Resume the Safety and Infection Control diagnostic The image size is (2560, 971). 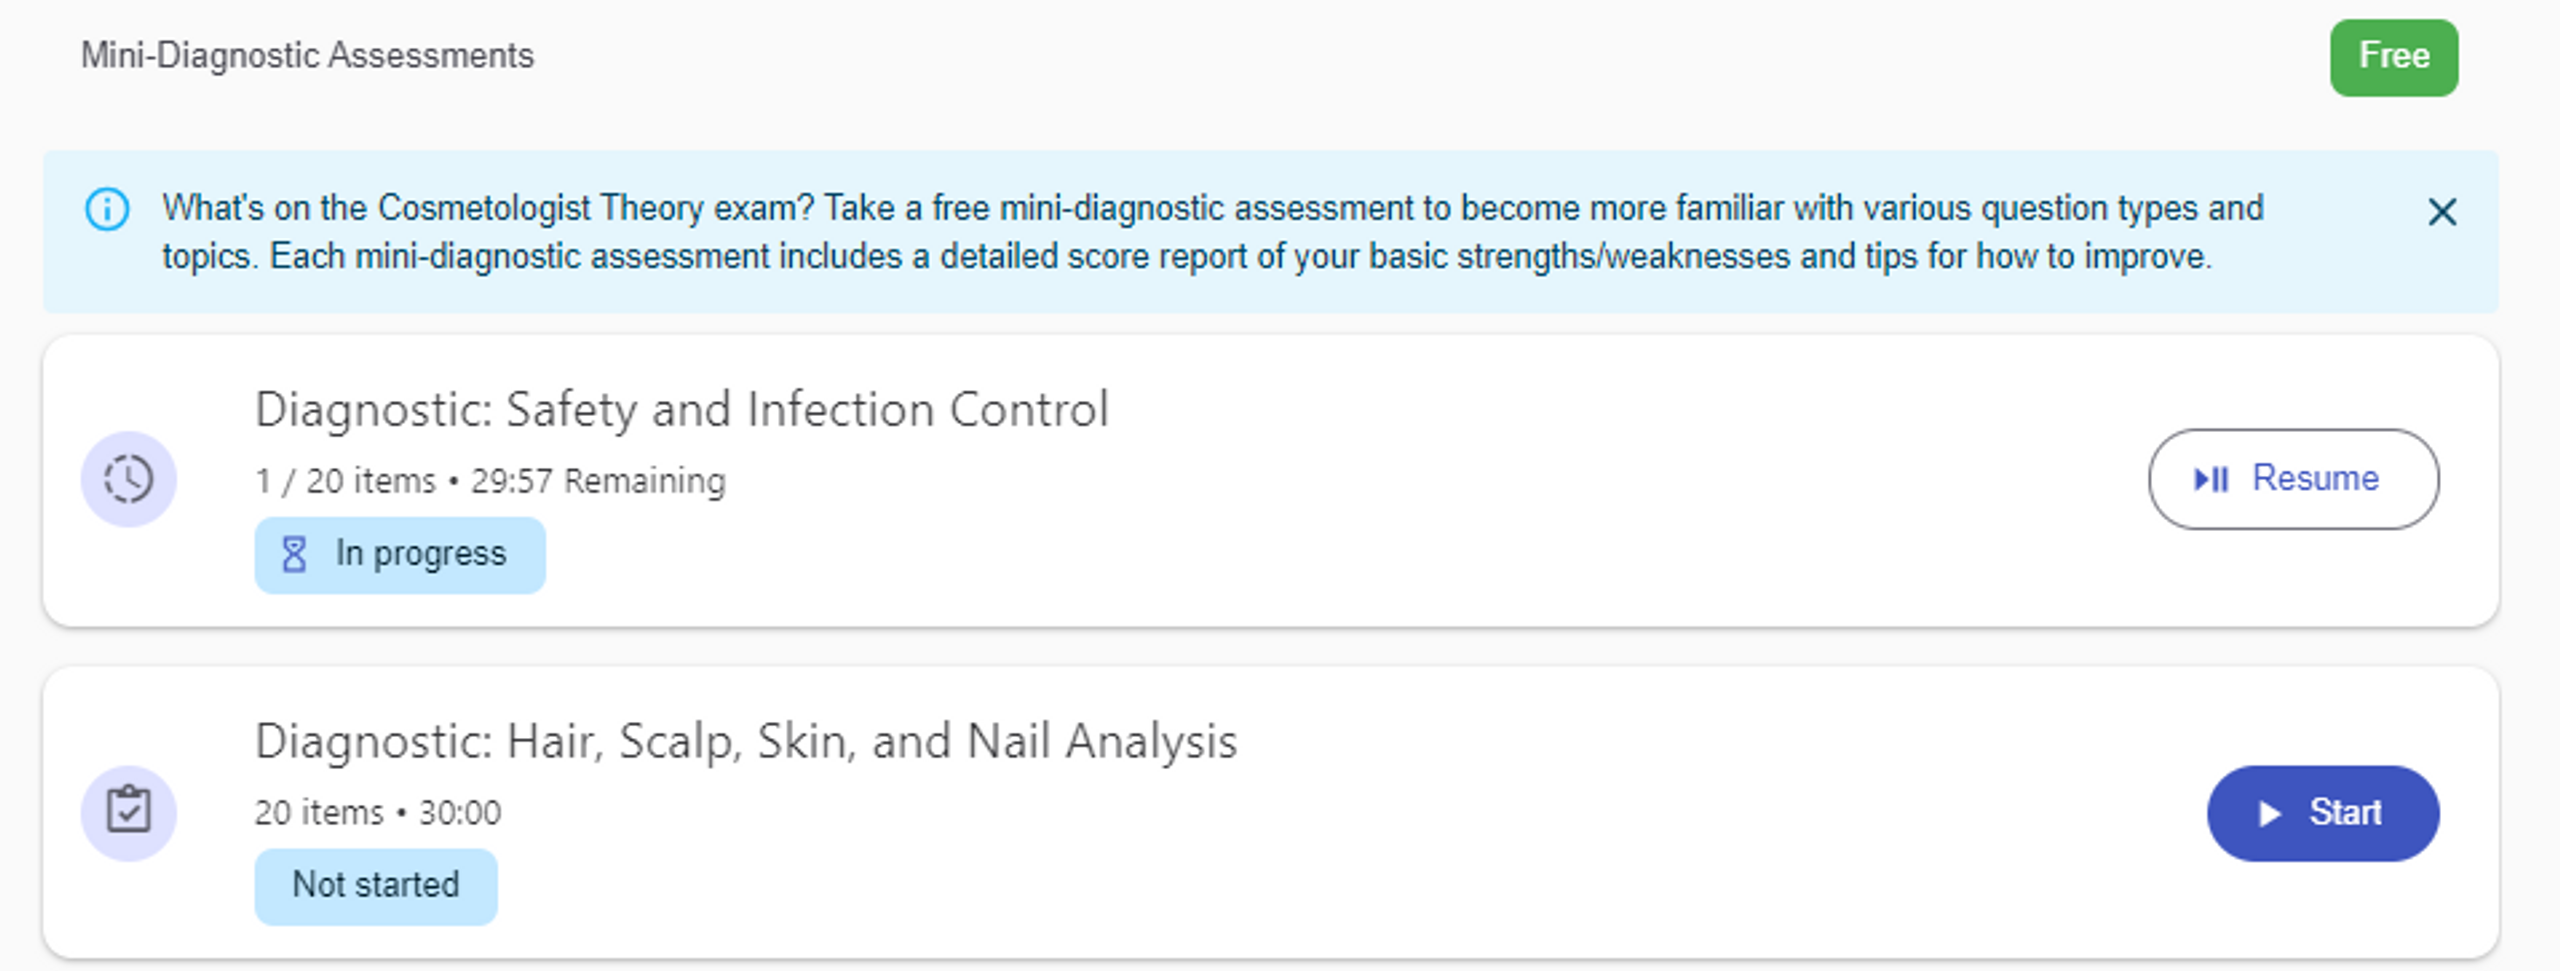click(x=2293, y=479)
